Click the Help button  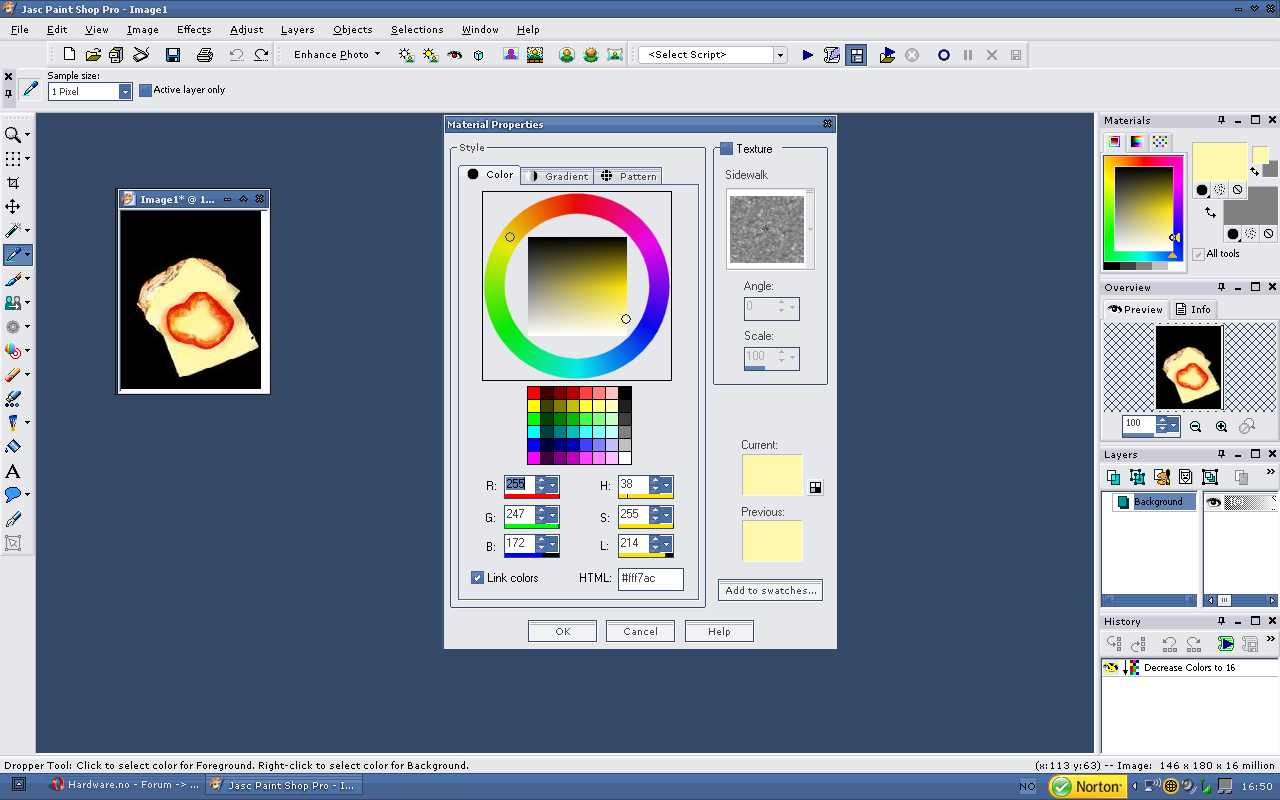pyautogui.click(x=719, y=631)
